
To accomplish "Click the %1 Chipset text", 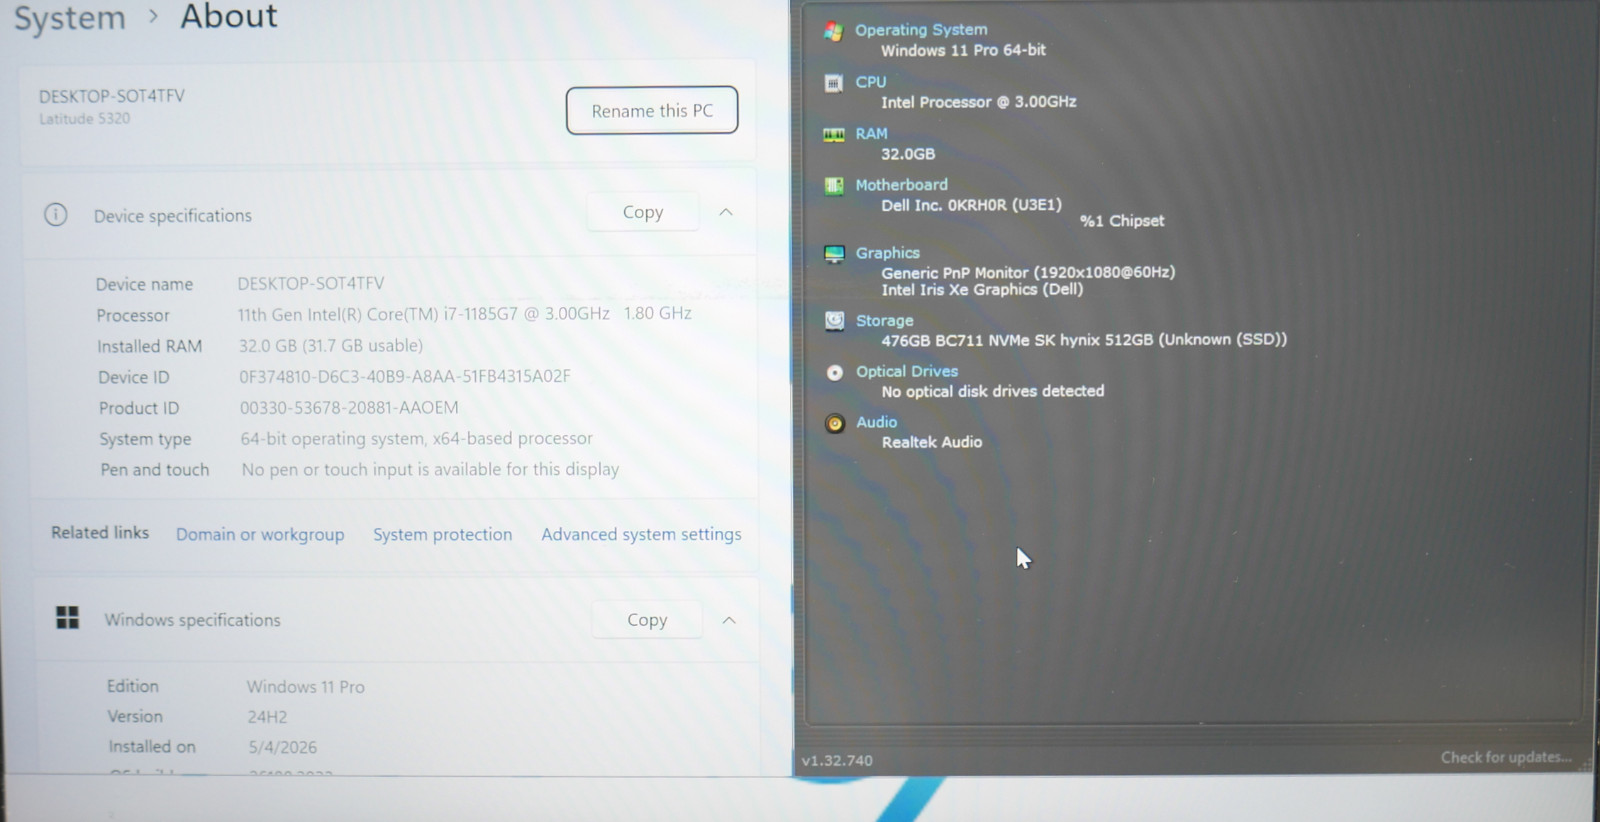I will 1122,221.
